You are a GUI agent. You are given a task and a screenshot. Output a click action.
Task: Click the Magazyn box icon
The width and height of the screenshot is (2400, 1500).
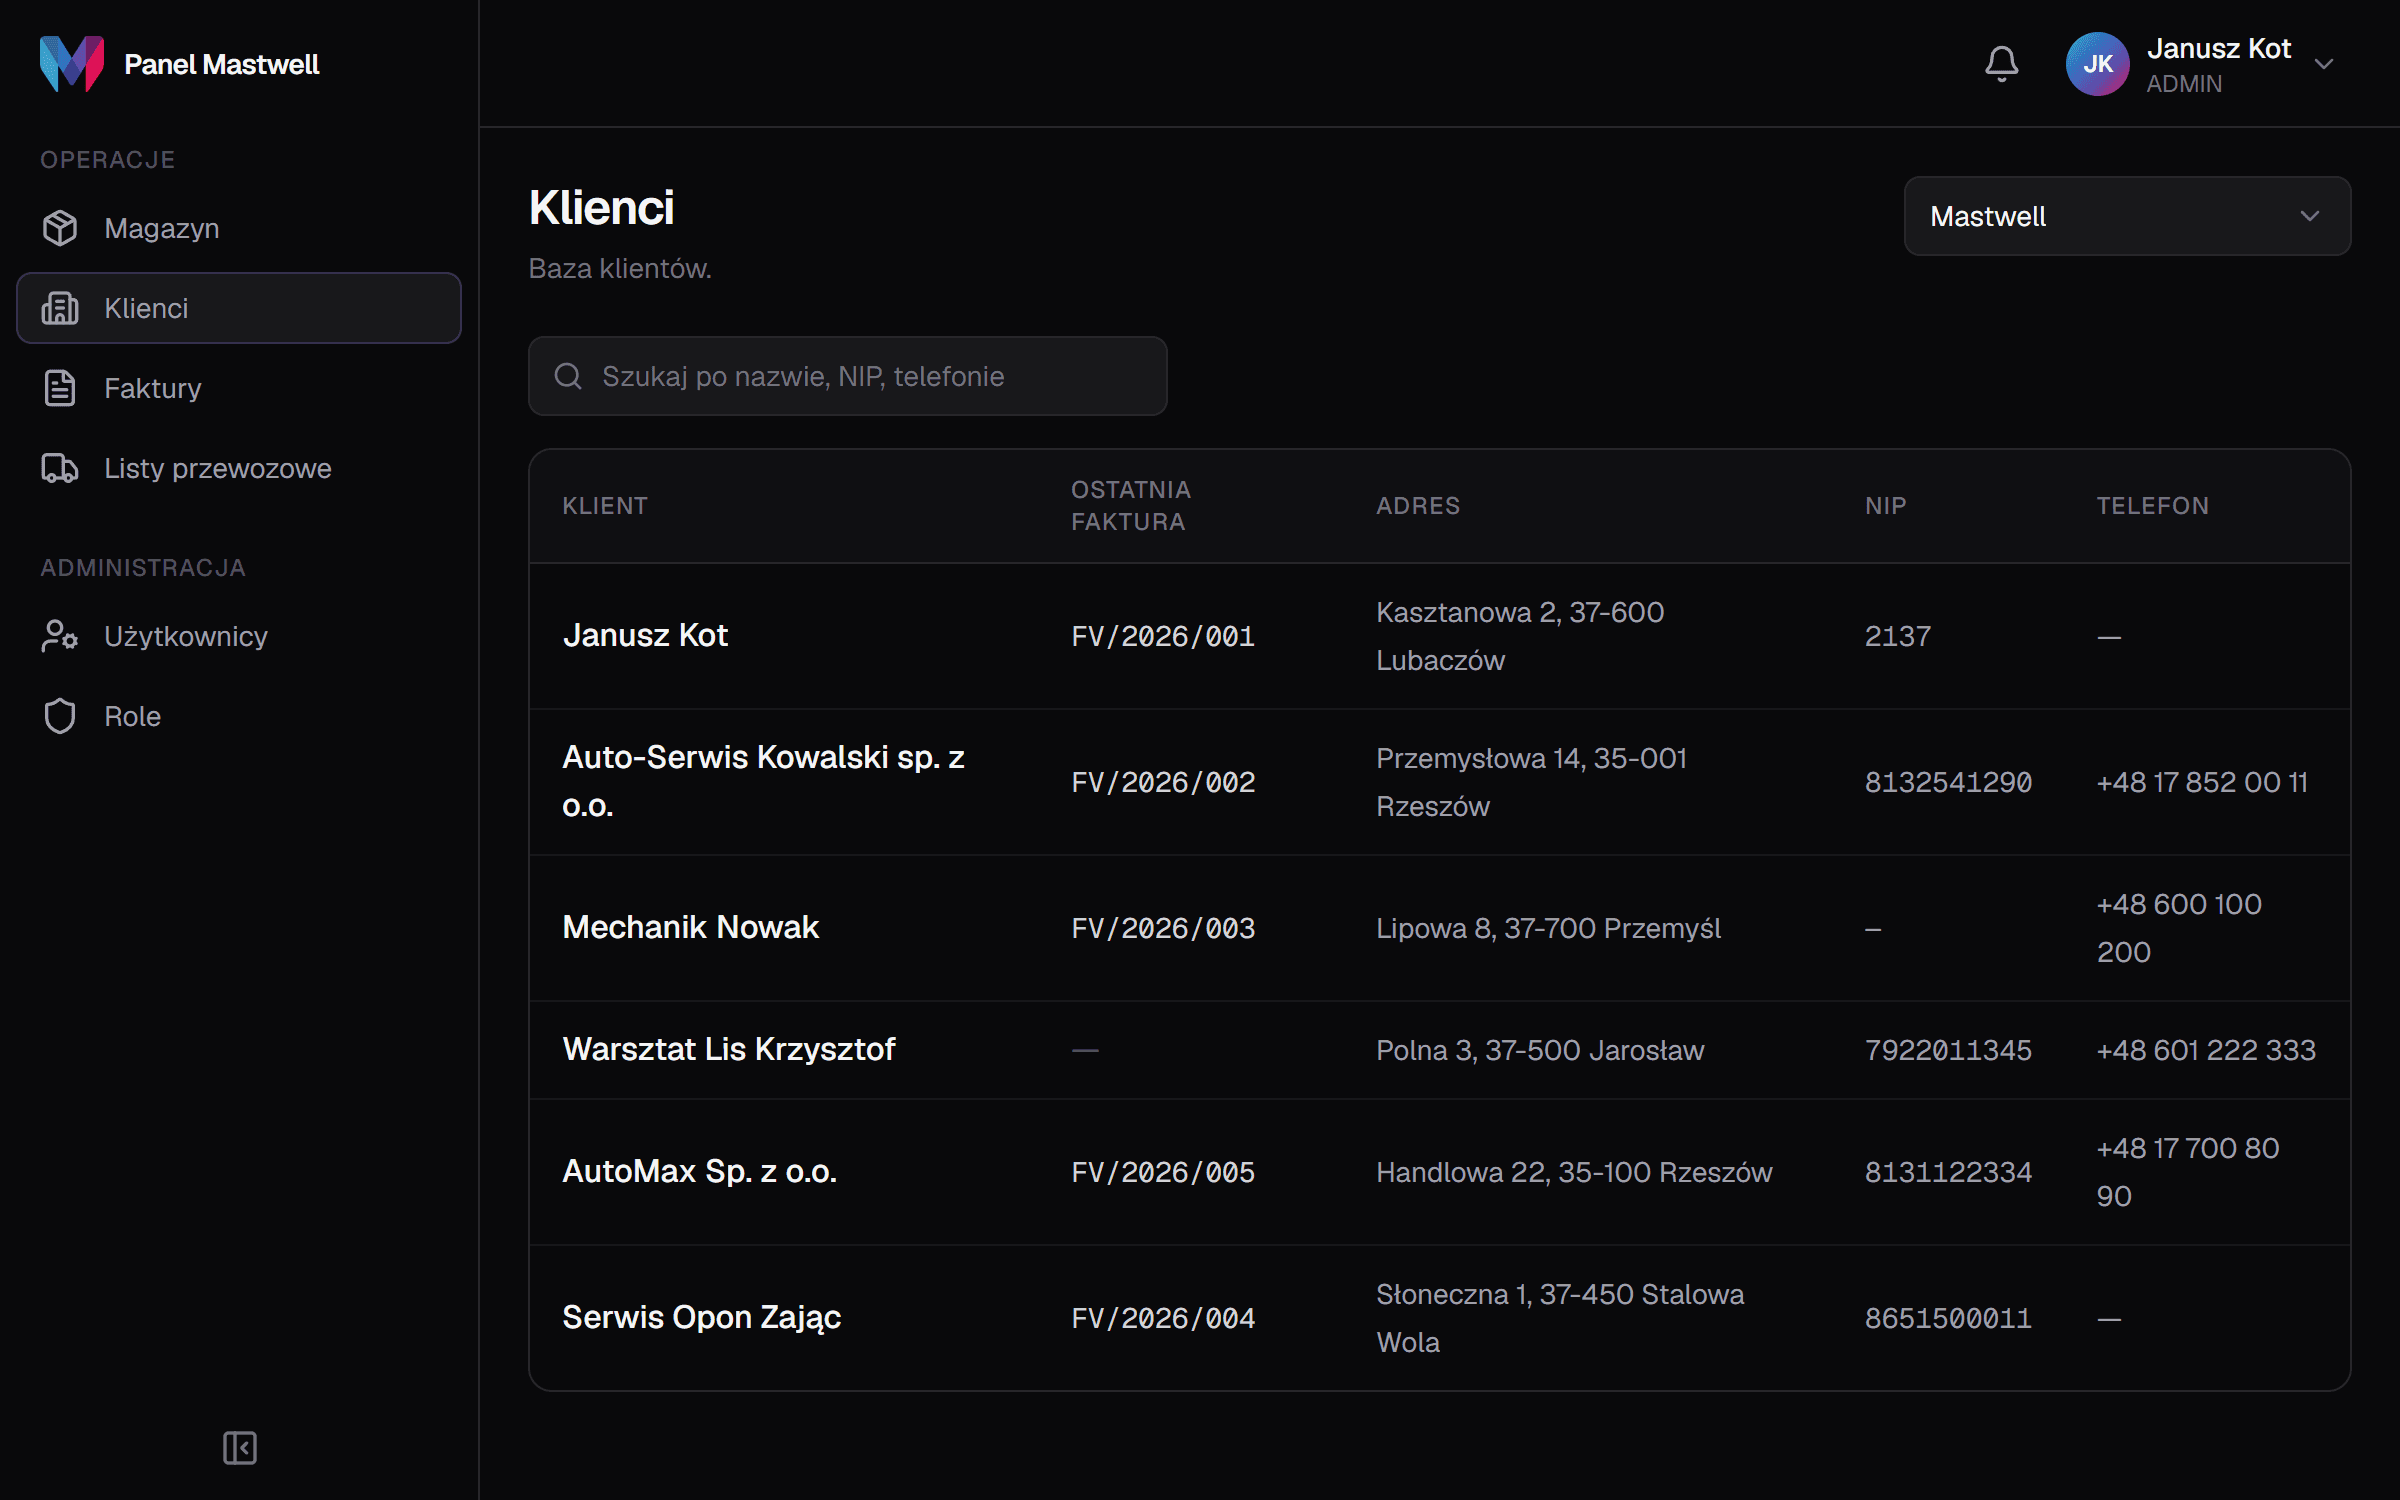click(x=60, y=228)
